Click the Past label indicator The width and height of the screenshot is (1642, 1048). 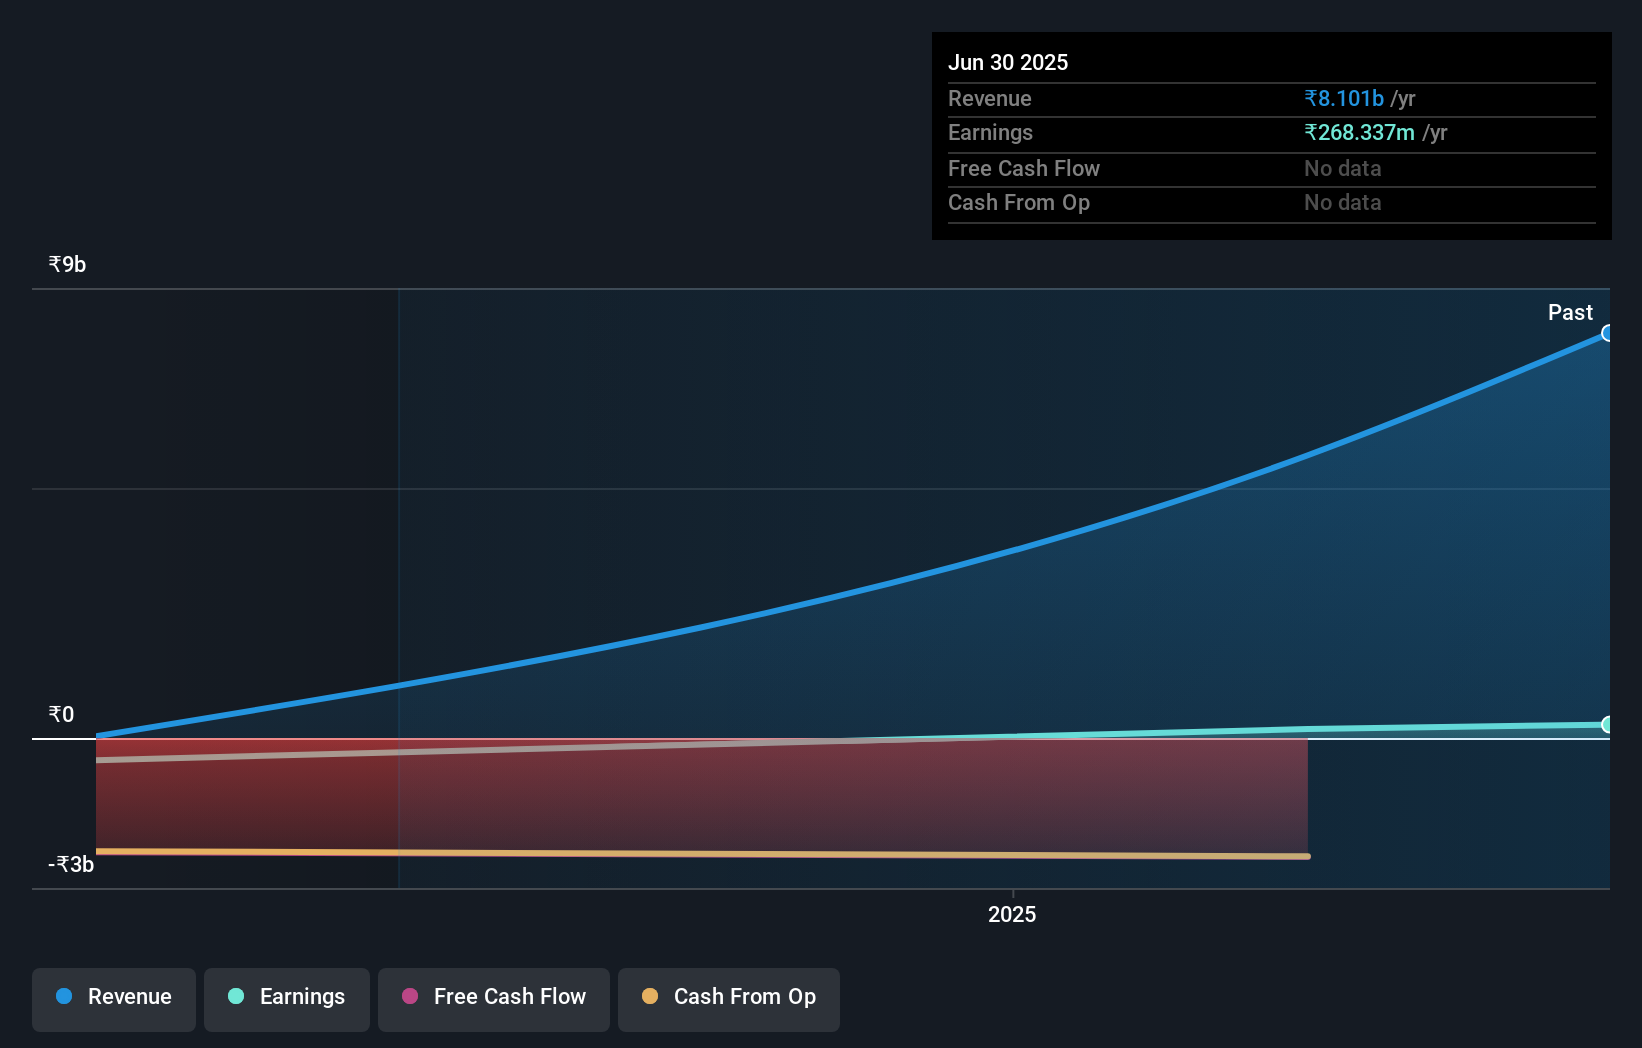pyautogui.click(x=1570, y=312)
